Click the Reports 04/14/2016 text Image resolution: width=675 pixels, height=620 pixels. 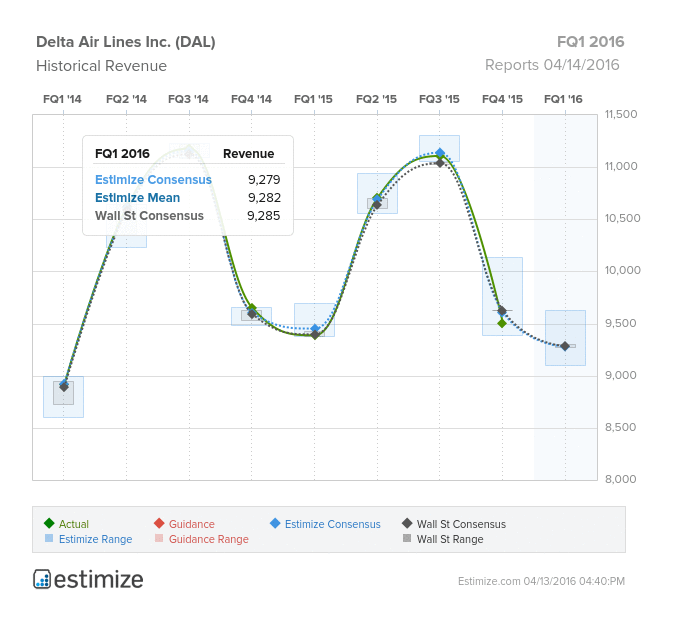(552, 65)
